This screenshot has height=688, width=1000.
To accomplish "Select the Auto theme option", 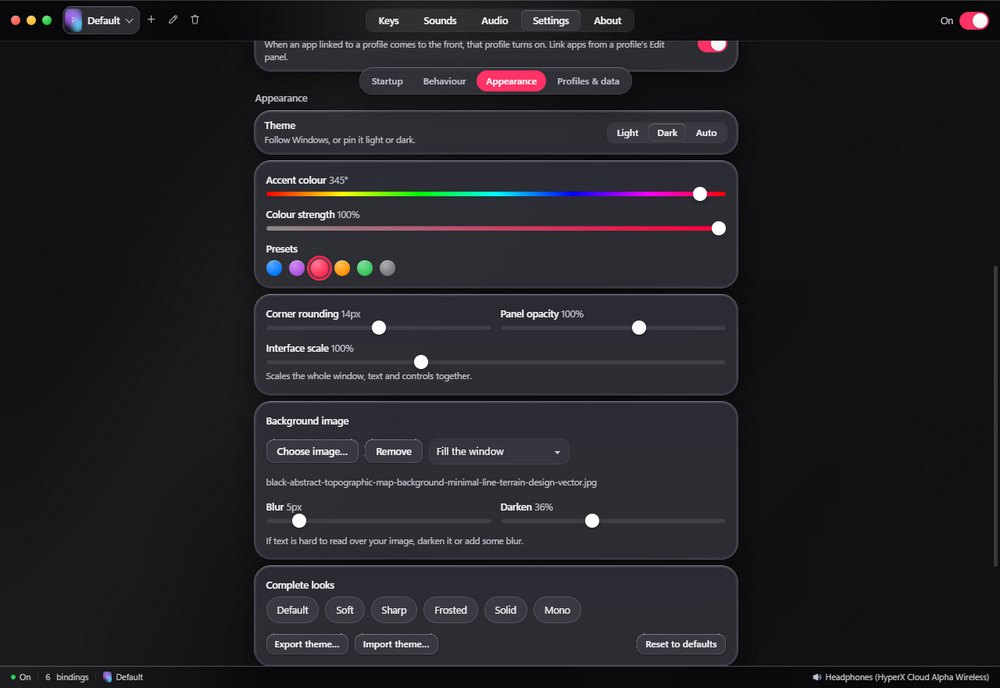I will click(706, 133).
